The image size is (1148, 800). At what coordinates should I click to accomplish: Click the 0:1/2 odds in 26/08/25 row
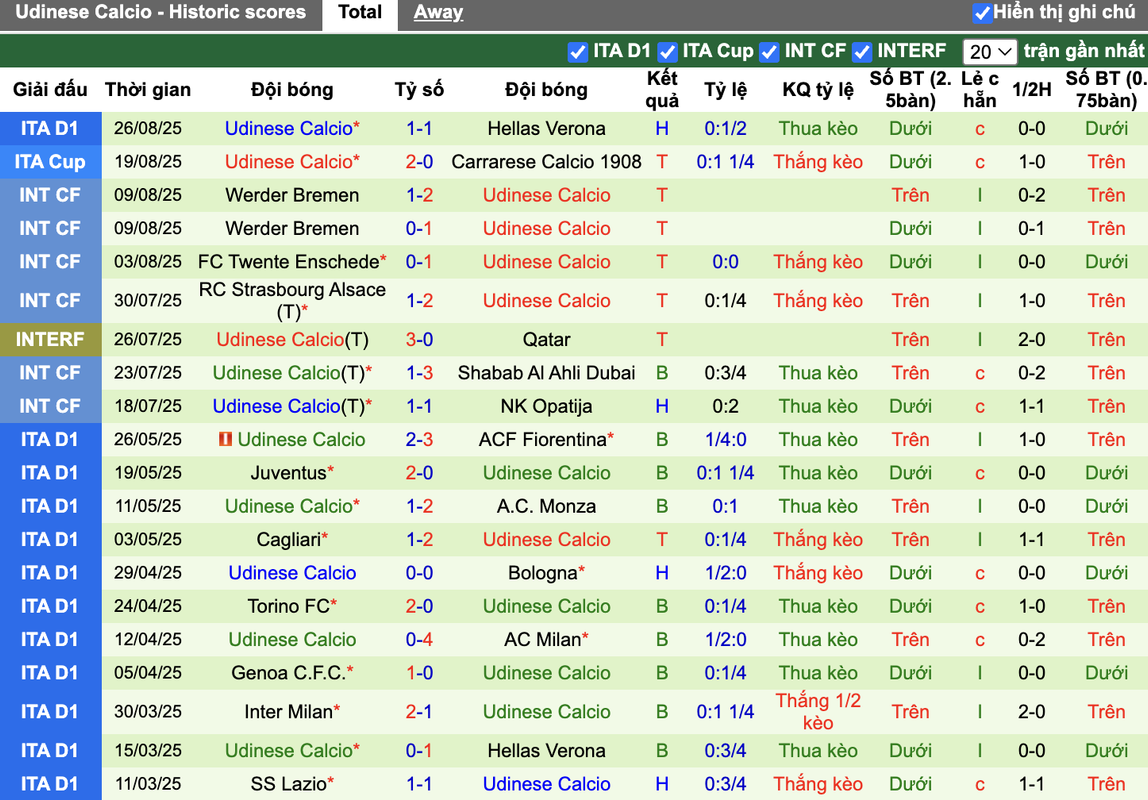[725, 128]
